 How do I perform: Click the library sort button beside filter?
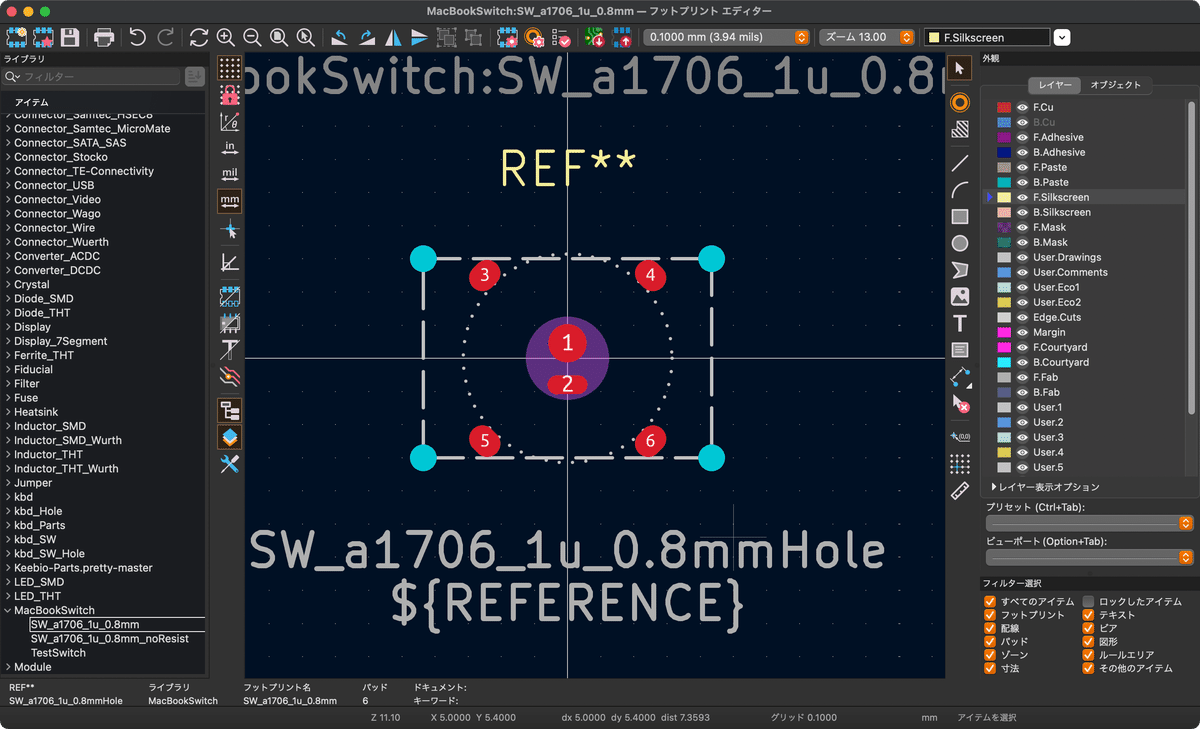195,76
